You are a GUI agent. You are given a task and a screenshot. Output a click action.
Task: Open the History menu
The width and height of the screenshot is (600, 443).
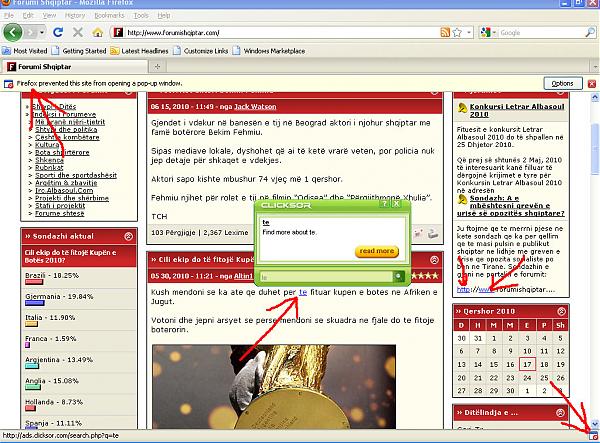point(75,15)
